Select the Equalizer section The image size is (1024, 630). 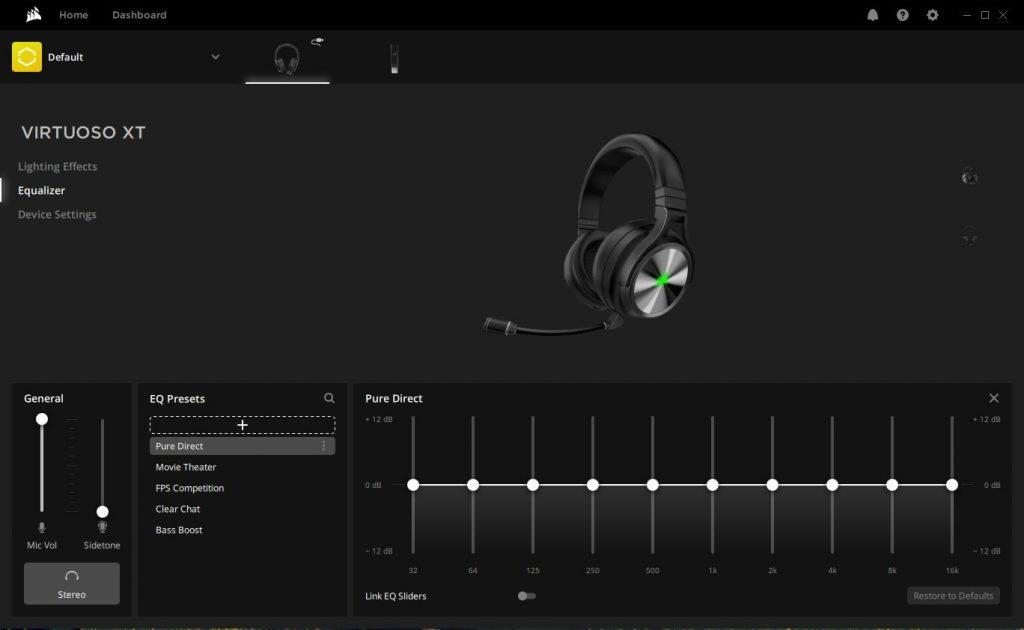(41, 191)
